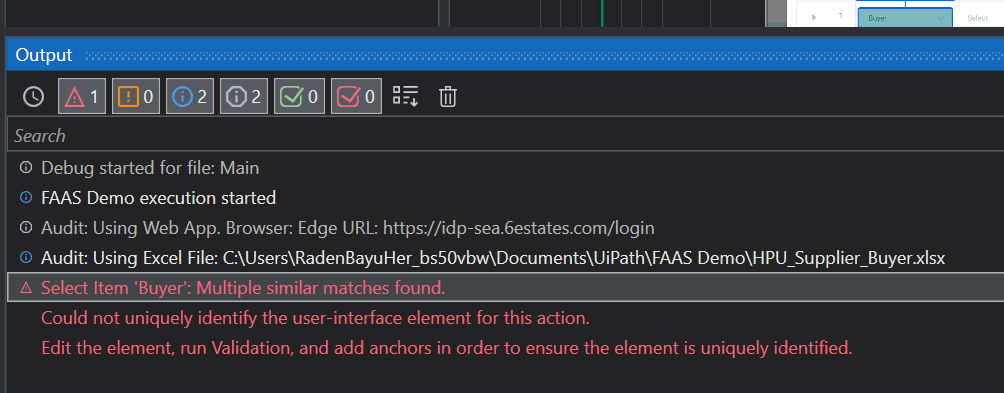
Task: Toggle the green passed-checkmark filter
Action: click(300, 97)
